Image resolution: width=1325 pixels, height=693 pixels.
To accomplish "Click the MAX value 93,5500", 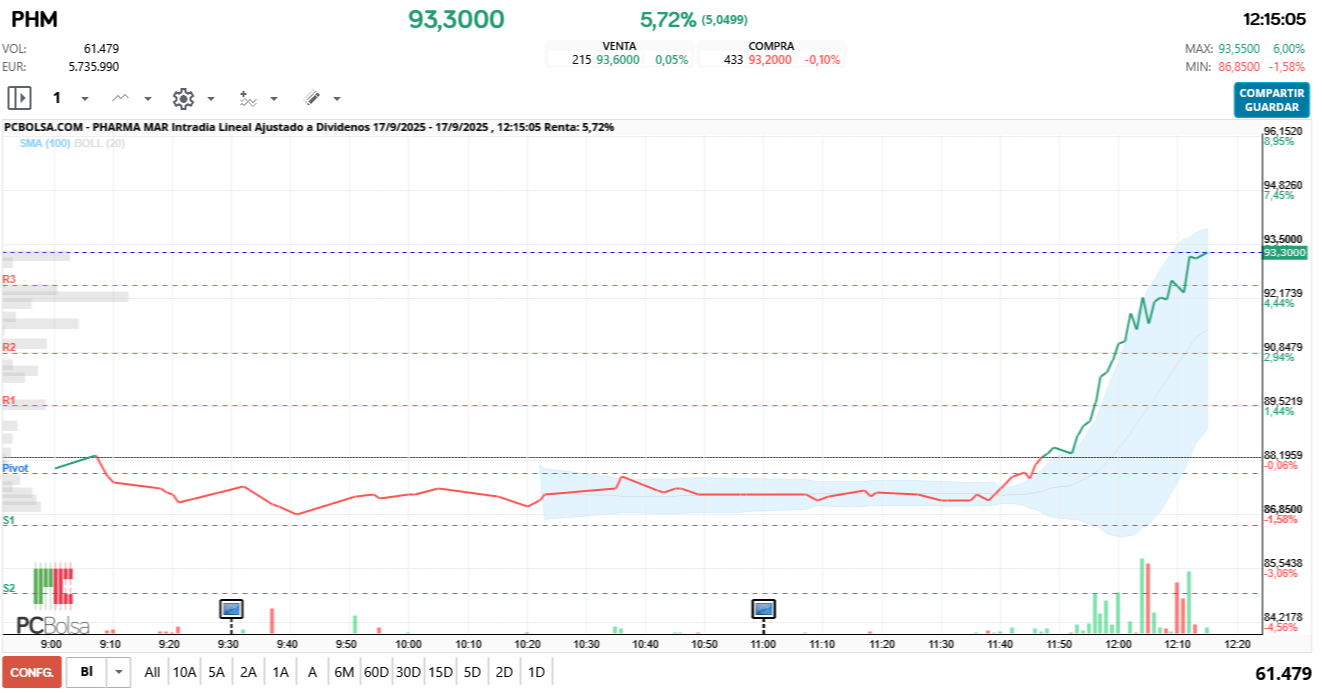I will tap(1241, 48).
